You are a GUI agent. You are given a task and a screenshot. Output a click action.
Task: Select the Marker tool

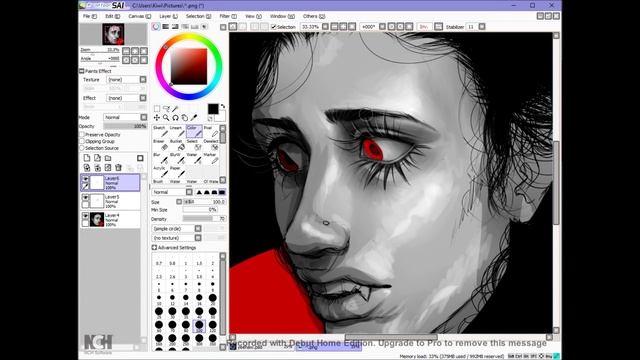tap(211, 158)
